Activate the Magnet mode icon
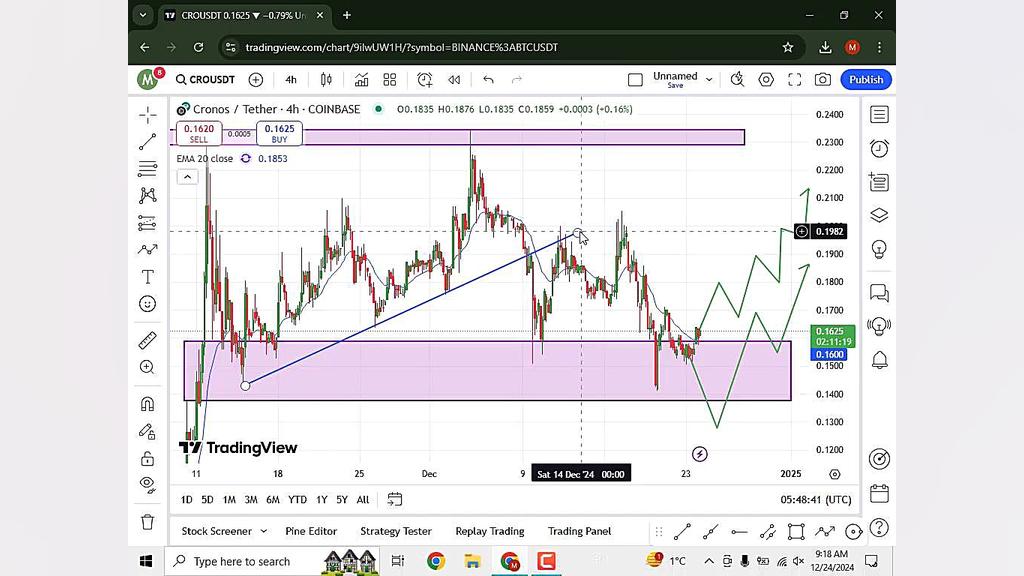Viewport: 1024px width, 576px height. point(148,404)
